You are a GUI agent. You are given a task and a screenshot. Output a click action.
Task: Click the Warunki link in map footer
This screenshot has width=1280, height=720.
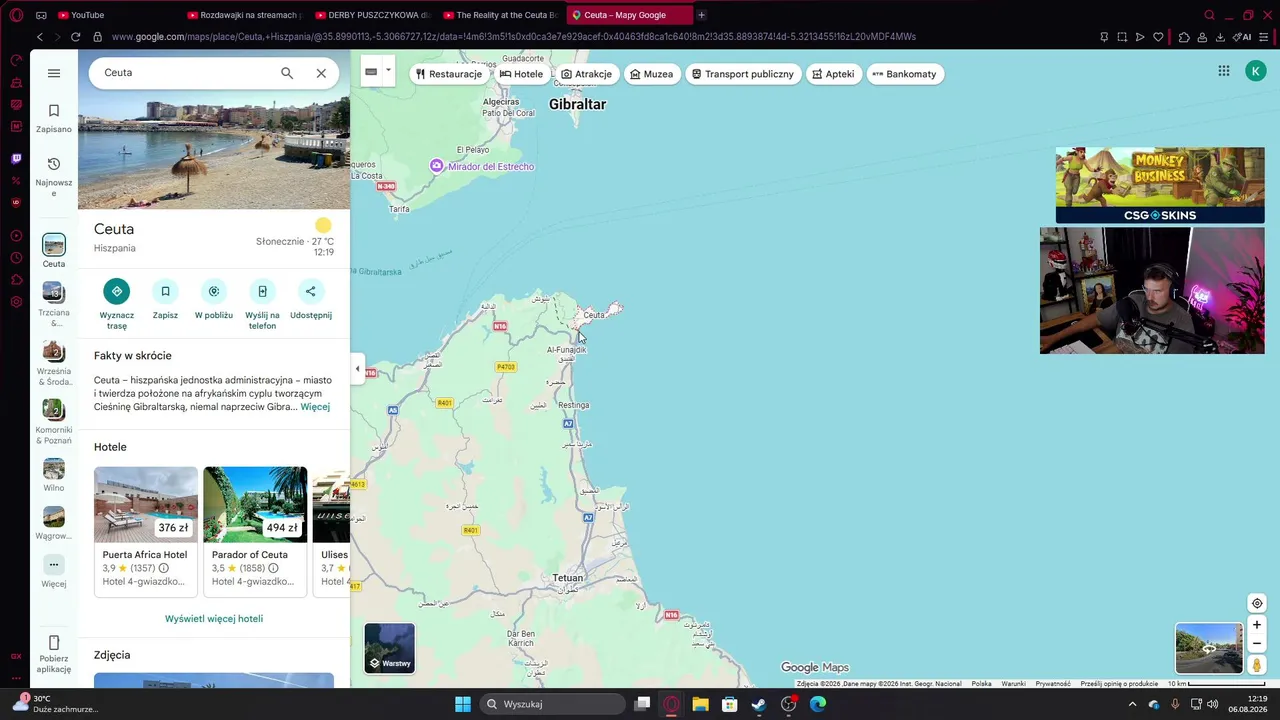[1013, 684]
